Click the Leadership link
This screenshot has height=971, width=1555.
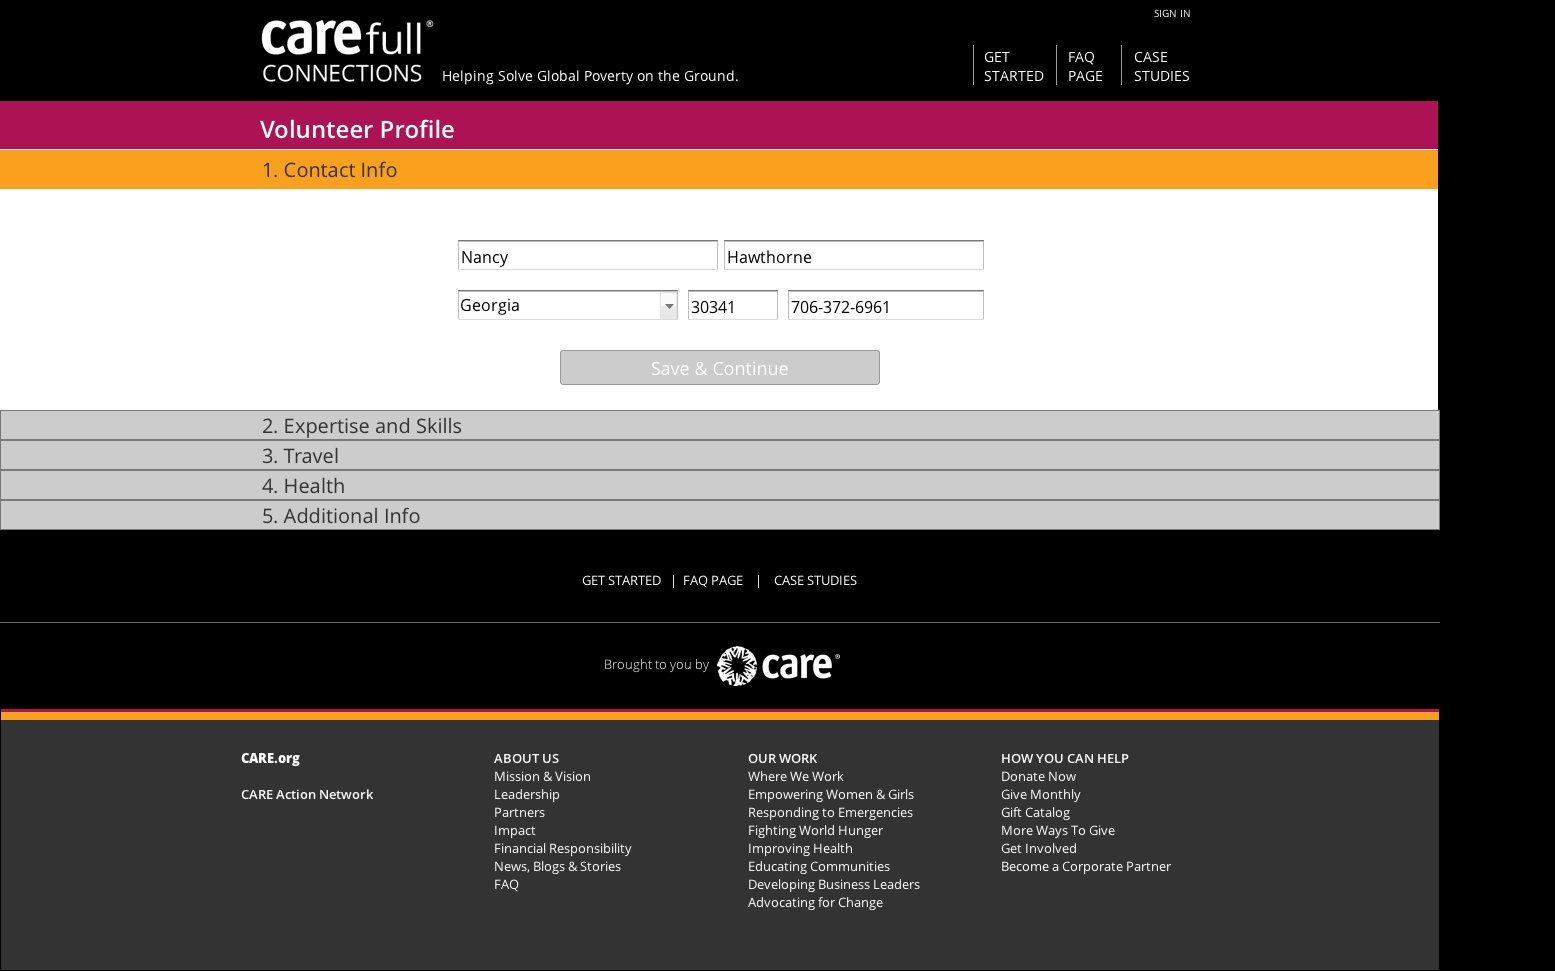pyautogui.click(x=527, y=794)
